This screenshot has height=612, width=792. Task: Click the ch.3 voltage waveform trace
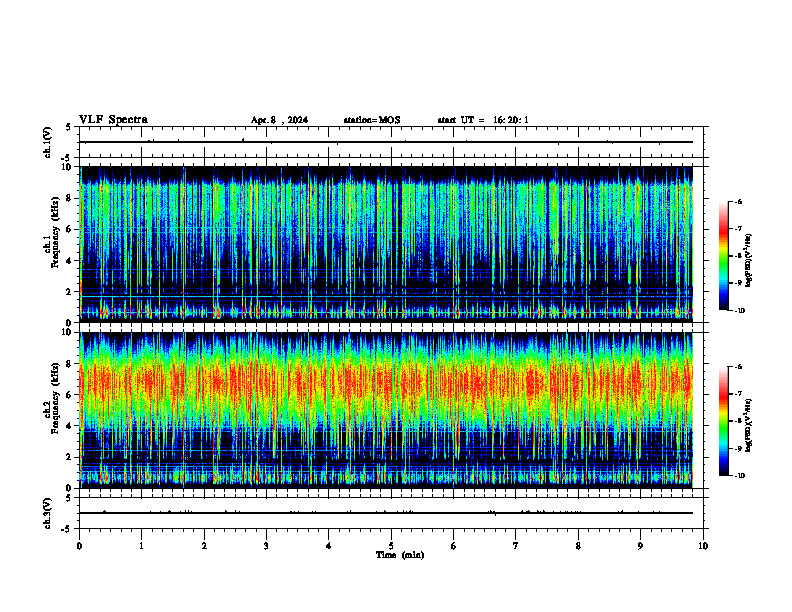click(386, 513)
